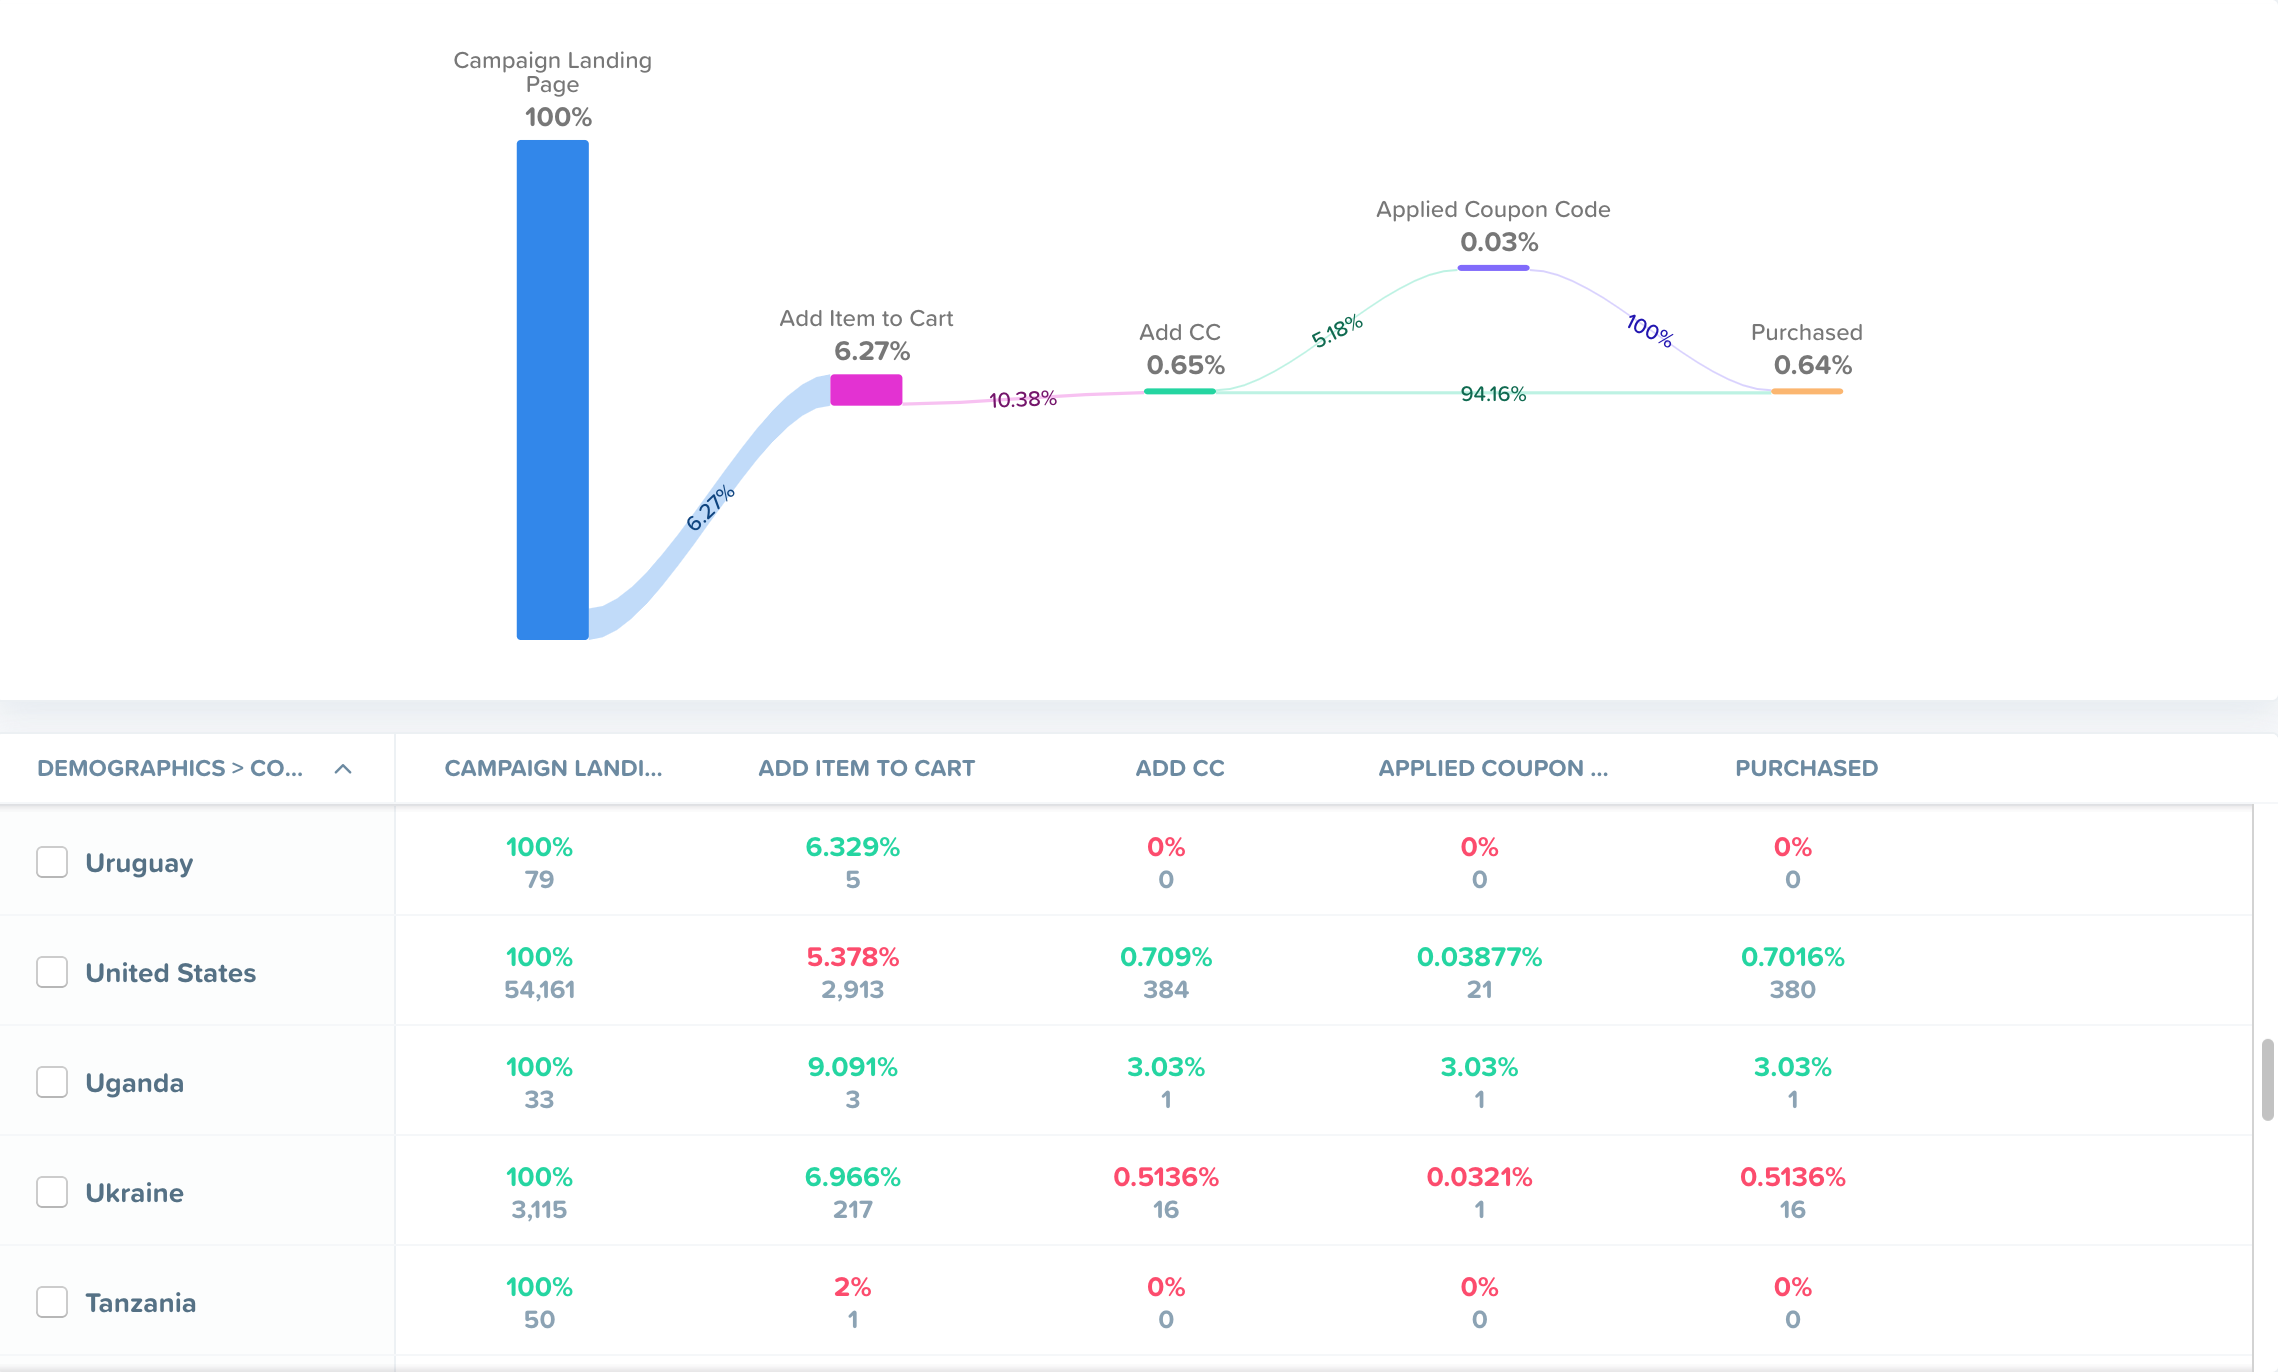Image resolution: width=2278 pixels, height=1372 pixels.
Task: Toggle sort arrow beside Demographics column
Action: (343, 769)
